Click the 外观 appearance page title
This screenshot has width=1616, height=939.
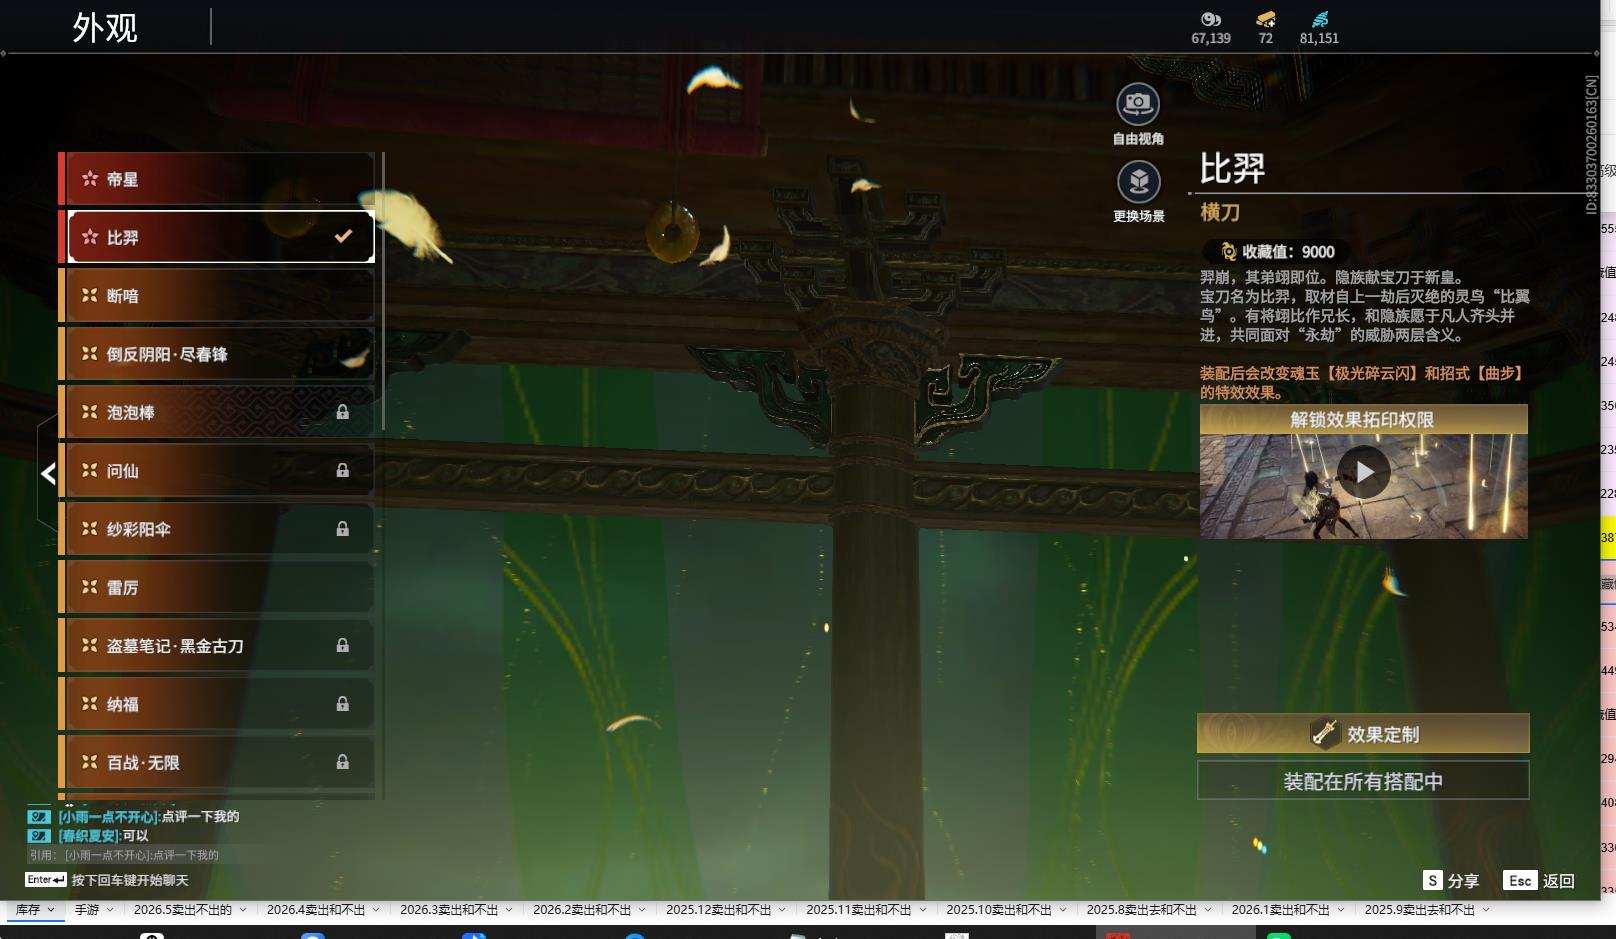coord(104,27)
